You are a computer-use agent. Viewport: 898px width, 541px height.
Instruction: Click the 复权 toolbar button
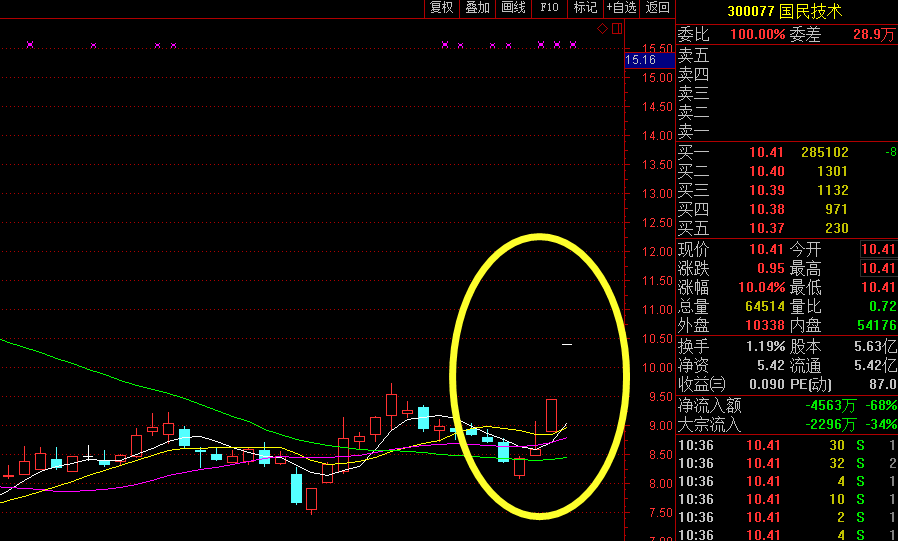tap(441, 8)
